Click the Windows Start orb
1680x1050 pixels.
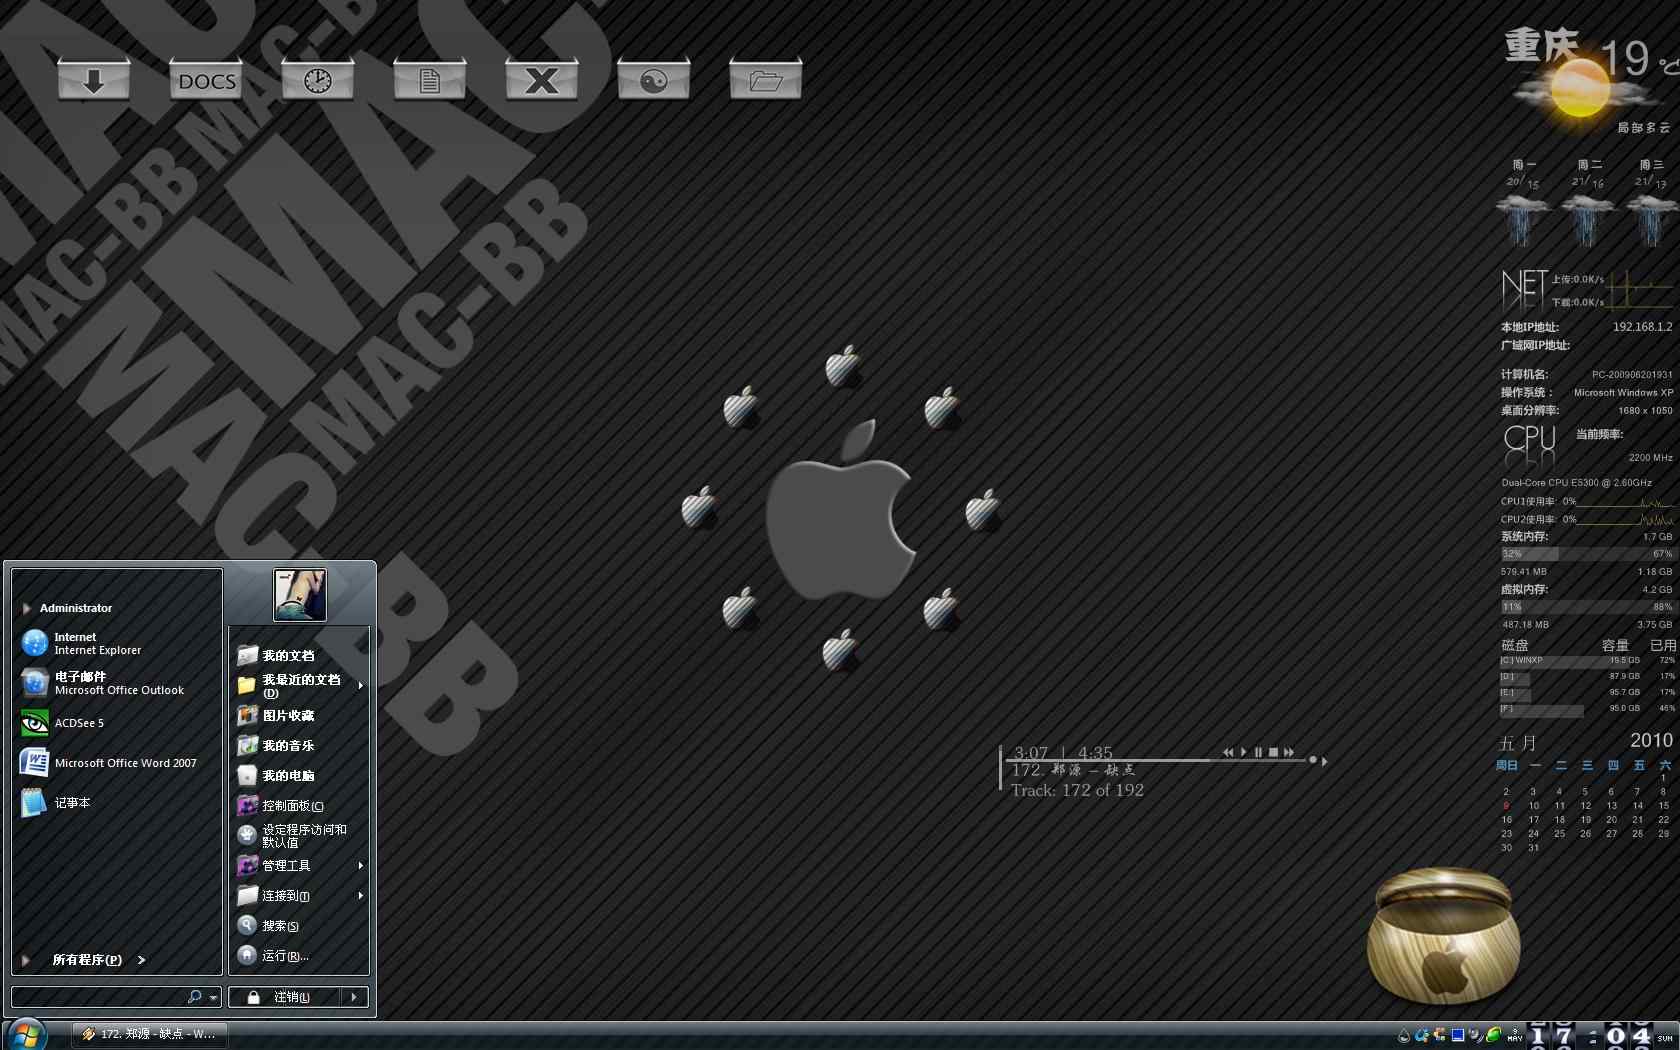25,1034
